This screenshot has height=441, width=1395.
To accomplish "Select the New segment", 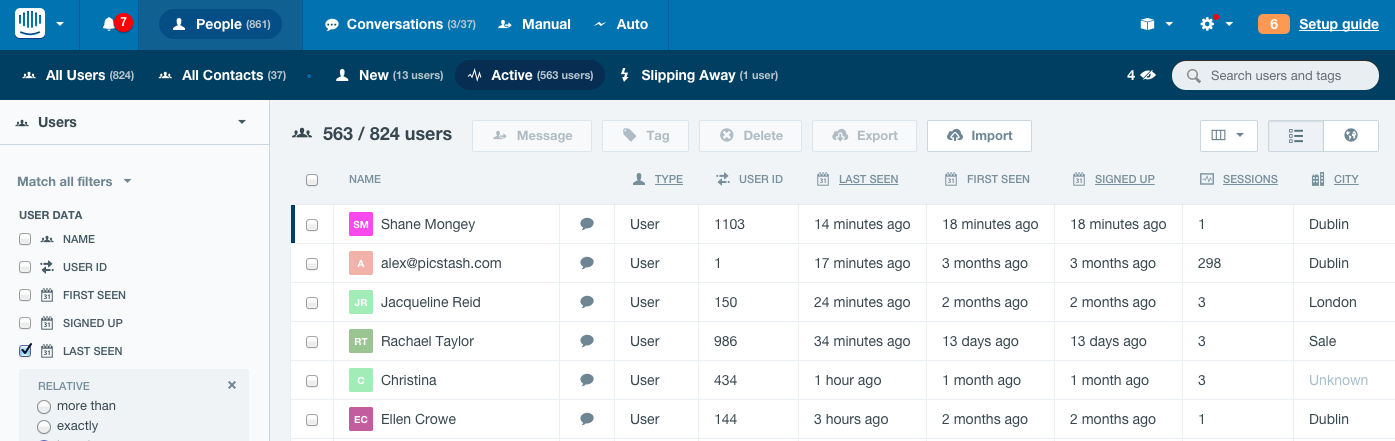I will (389, 75).
